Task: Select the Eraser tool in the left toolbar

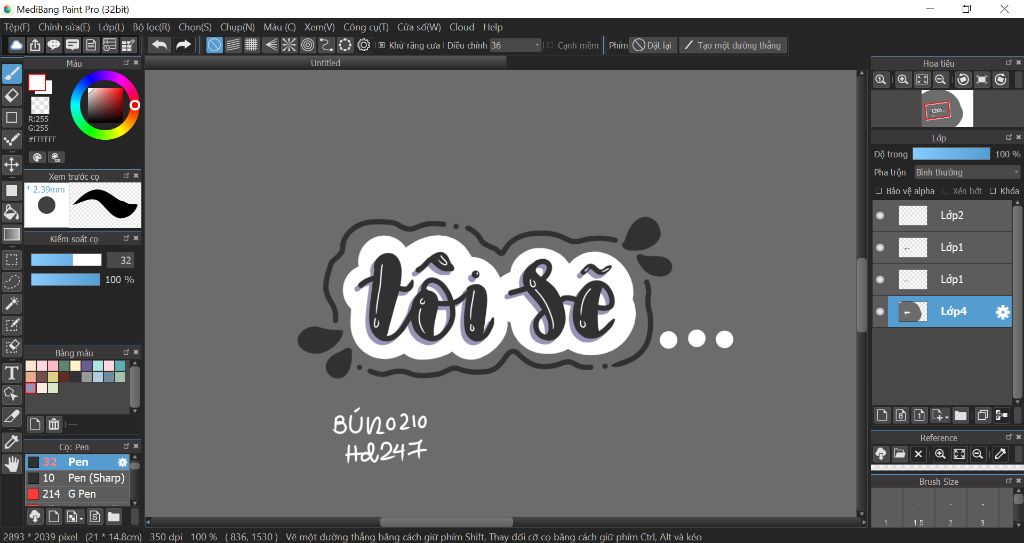Action: [x=12, y=96]
